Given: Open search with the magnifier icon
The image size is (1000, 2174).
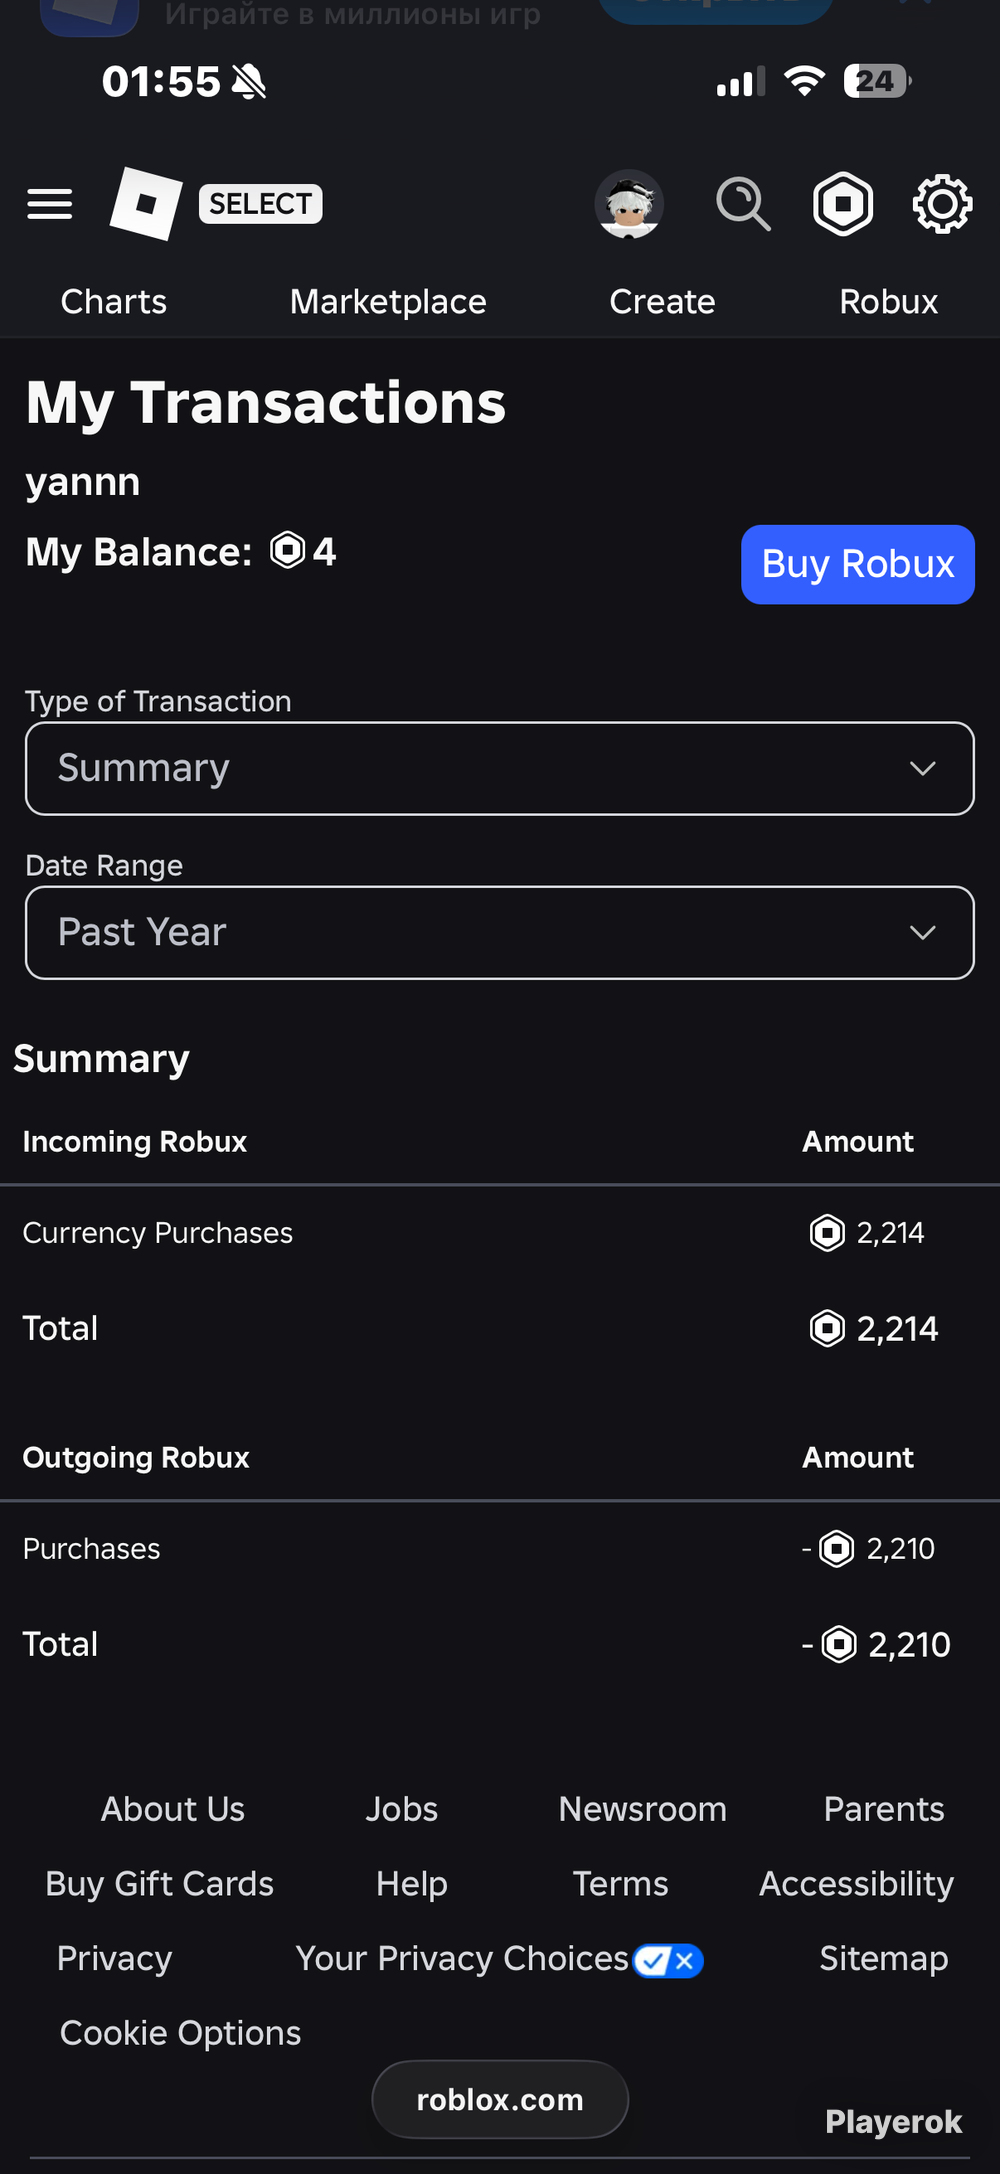Looking at the screenshot, I should pos(743,204).
